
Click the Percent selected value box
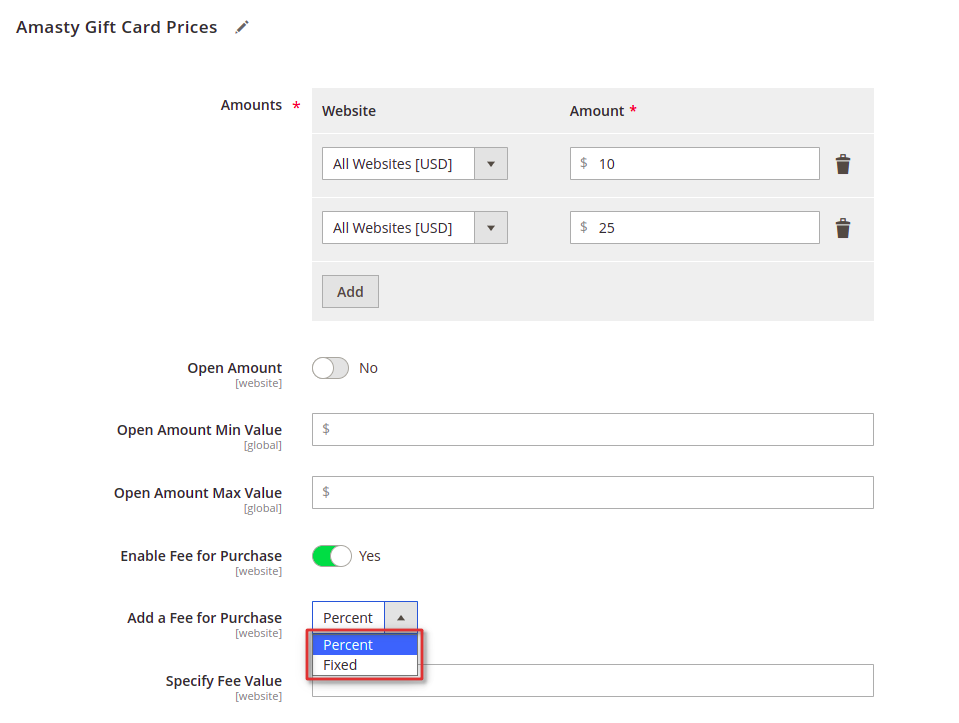point(348,618)
